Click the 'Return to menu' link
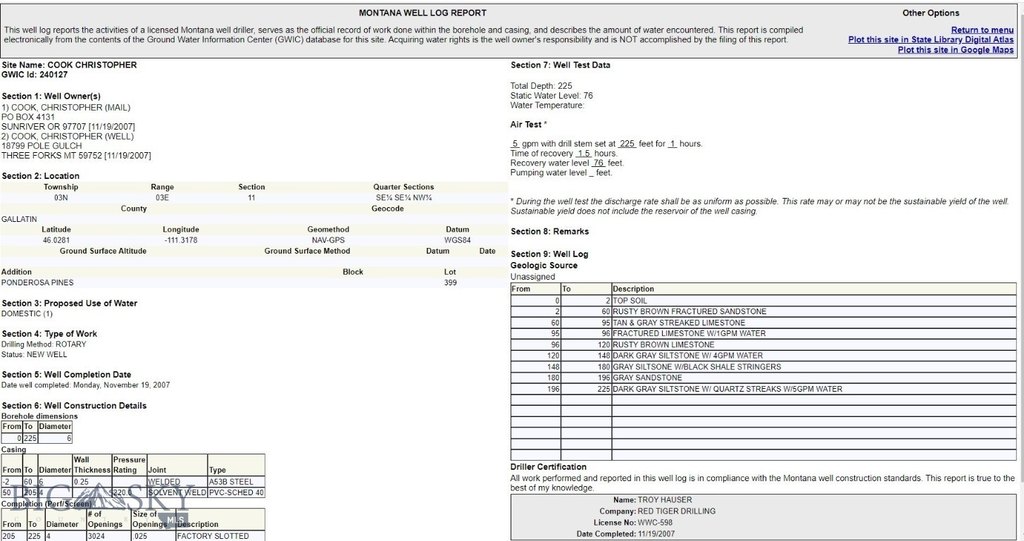The image size is (1024, 541). 982,30
